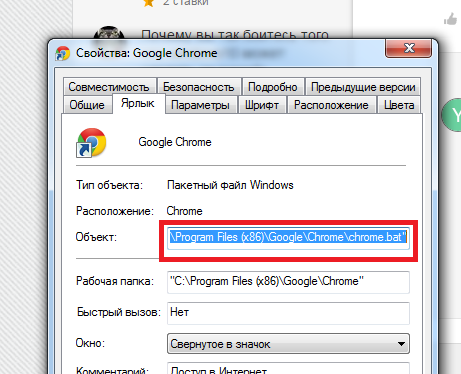Click the Быстрый вызов label
The width and height of the screenshot is (461, 374).
point(119,312)
